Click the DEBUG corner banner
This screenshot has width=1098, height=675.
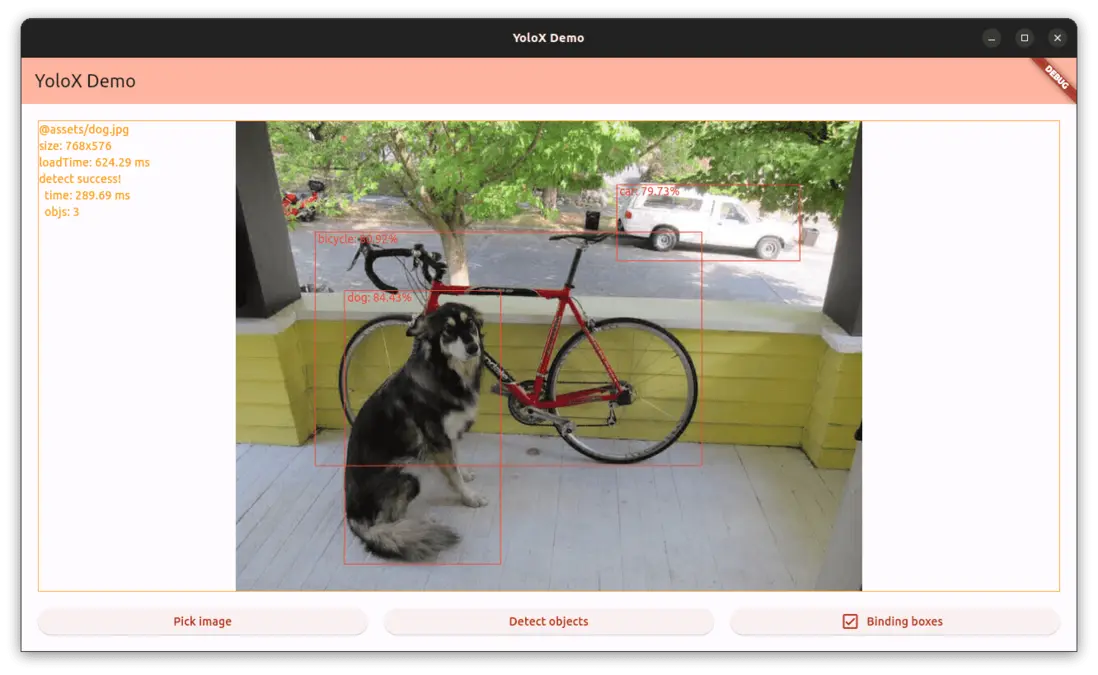tap(1057, 77)
